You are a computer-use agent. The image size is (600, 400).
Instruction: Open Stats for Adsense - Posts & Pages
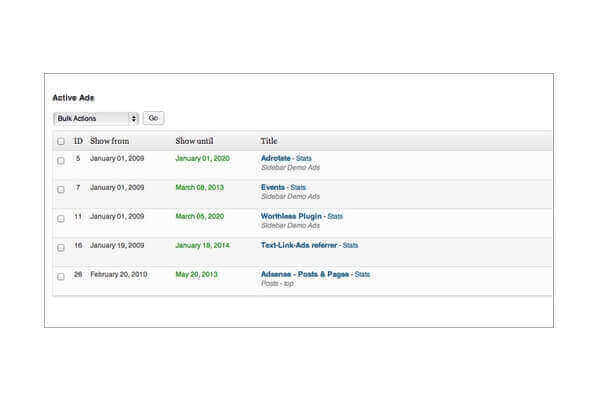(x=363, y=274)
